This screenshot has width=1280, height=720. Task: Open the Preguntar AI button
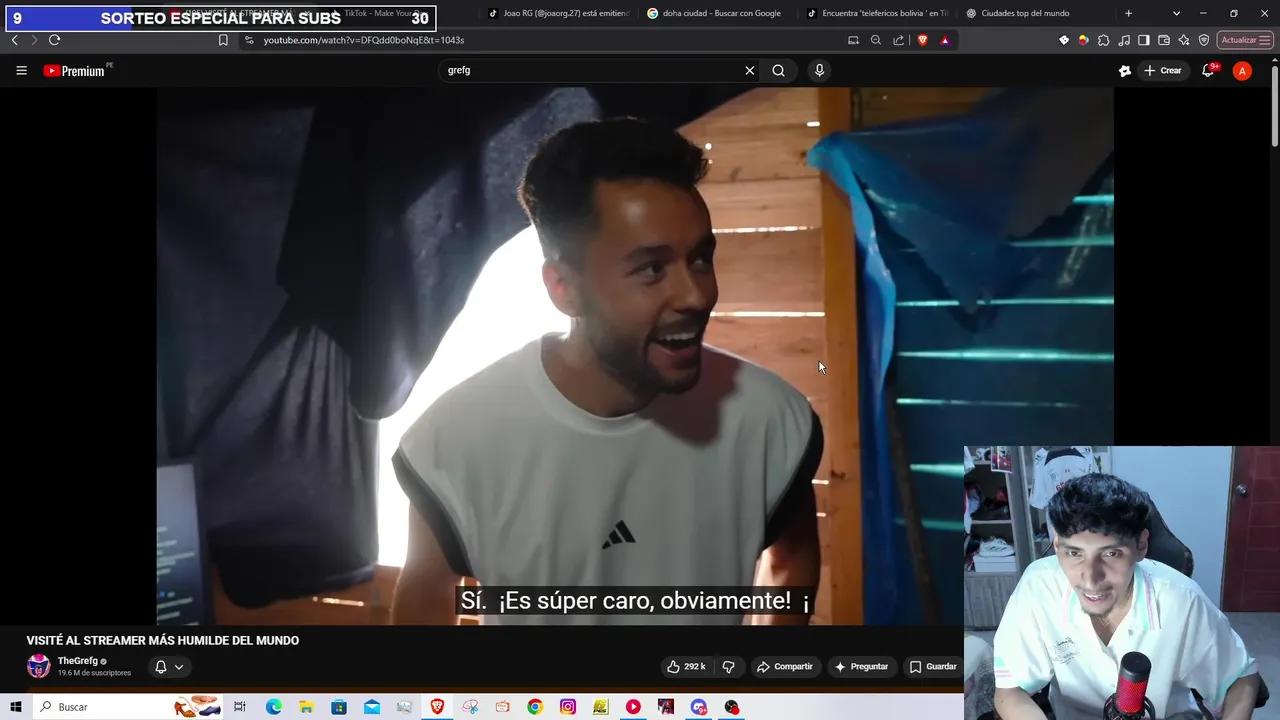861,667
